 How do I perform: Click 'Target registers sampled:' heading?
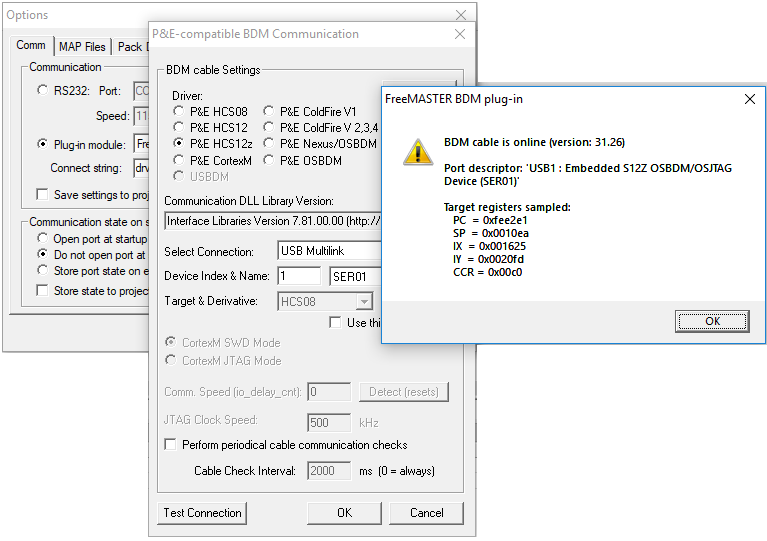pyautogui.click(x=507, y=207)
